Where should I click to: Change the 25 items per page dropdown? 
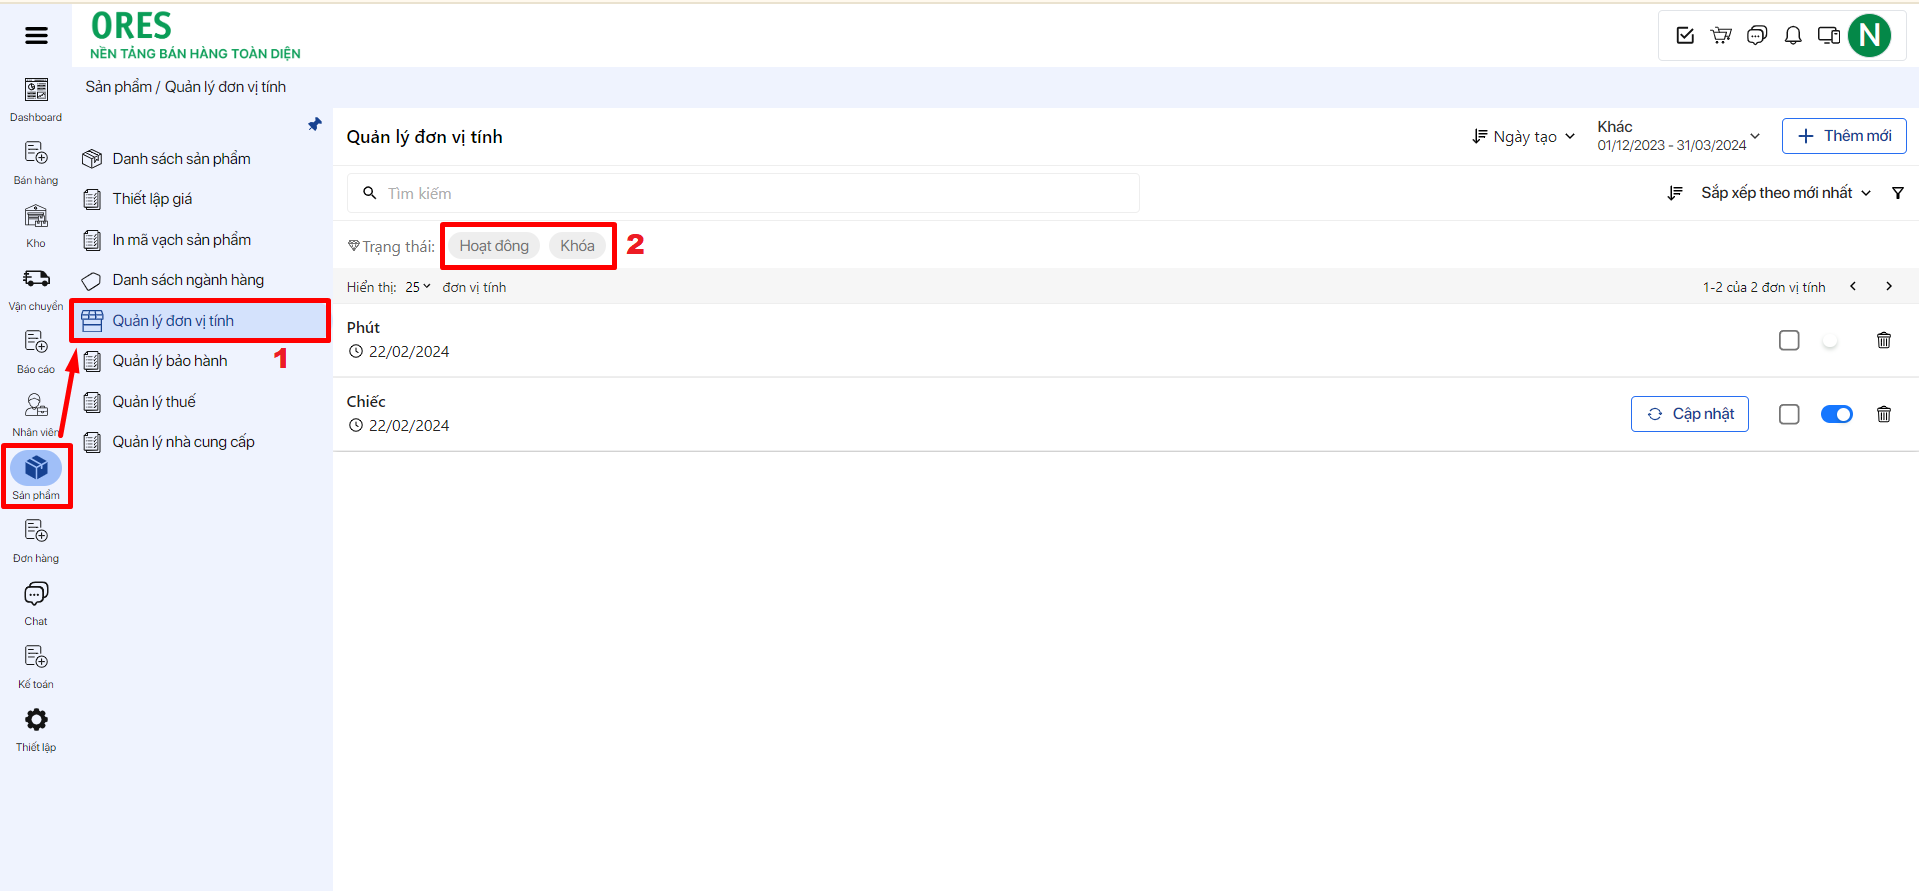pos(418,287)
